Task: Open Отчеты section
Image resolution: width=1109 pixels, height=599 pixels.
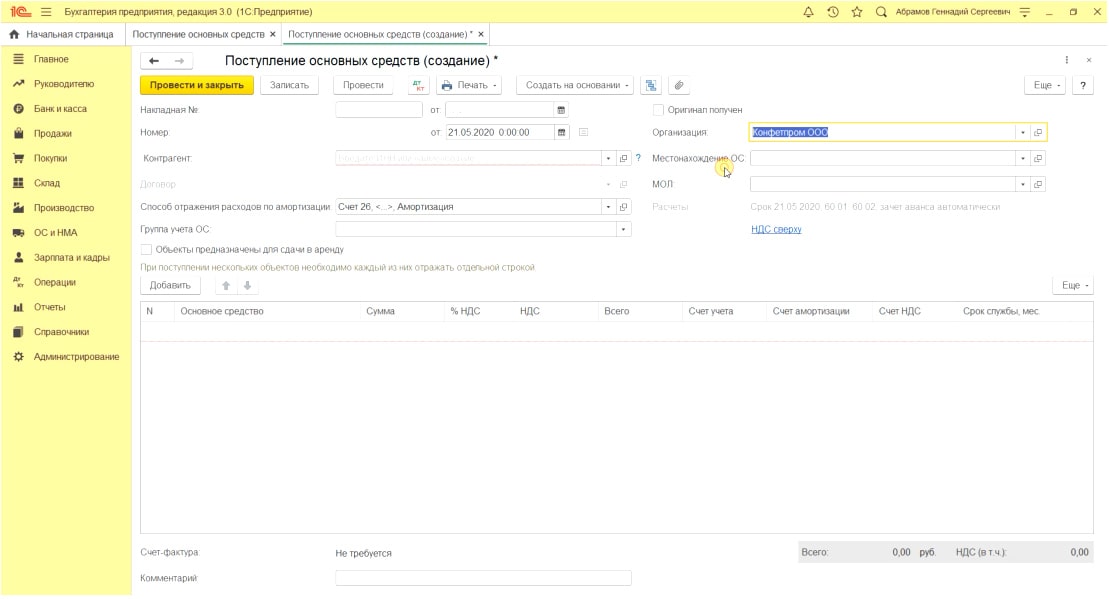Action: [x=50, y=307]
